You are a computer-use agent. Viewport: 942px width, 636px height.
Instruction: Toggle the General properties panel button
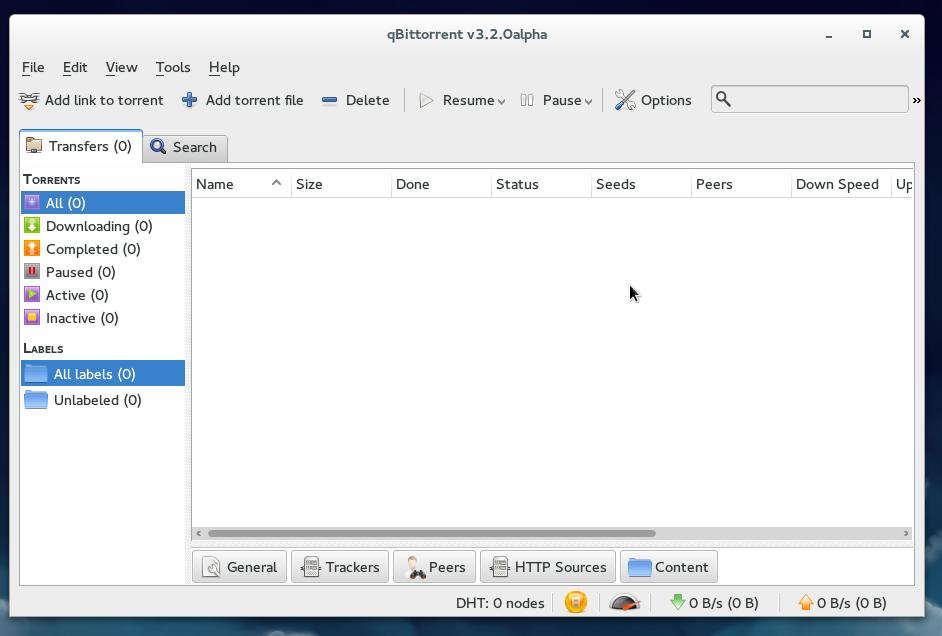pyautogui.click(x=240, y=567)
